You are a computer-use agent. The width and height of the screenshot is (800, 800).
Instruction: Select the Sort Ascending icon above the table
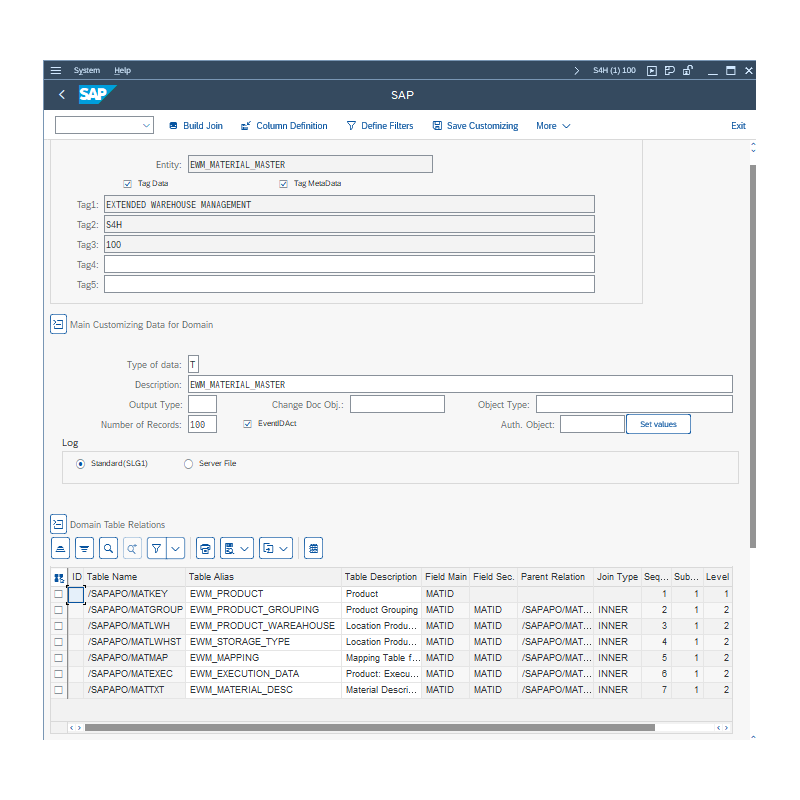point(59,548)
